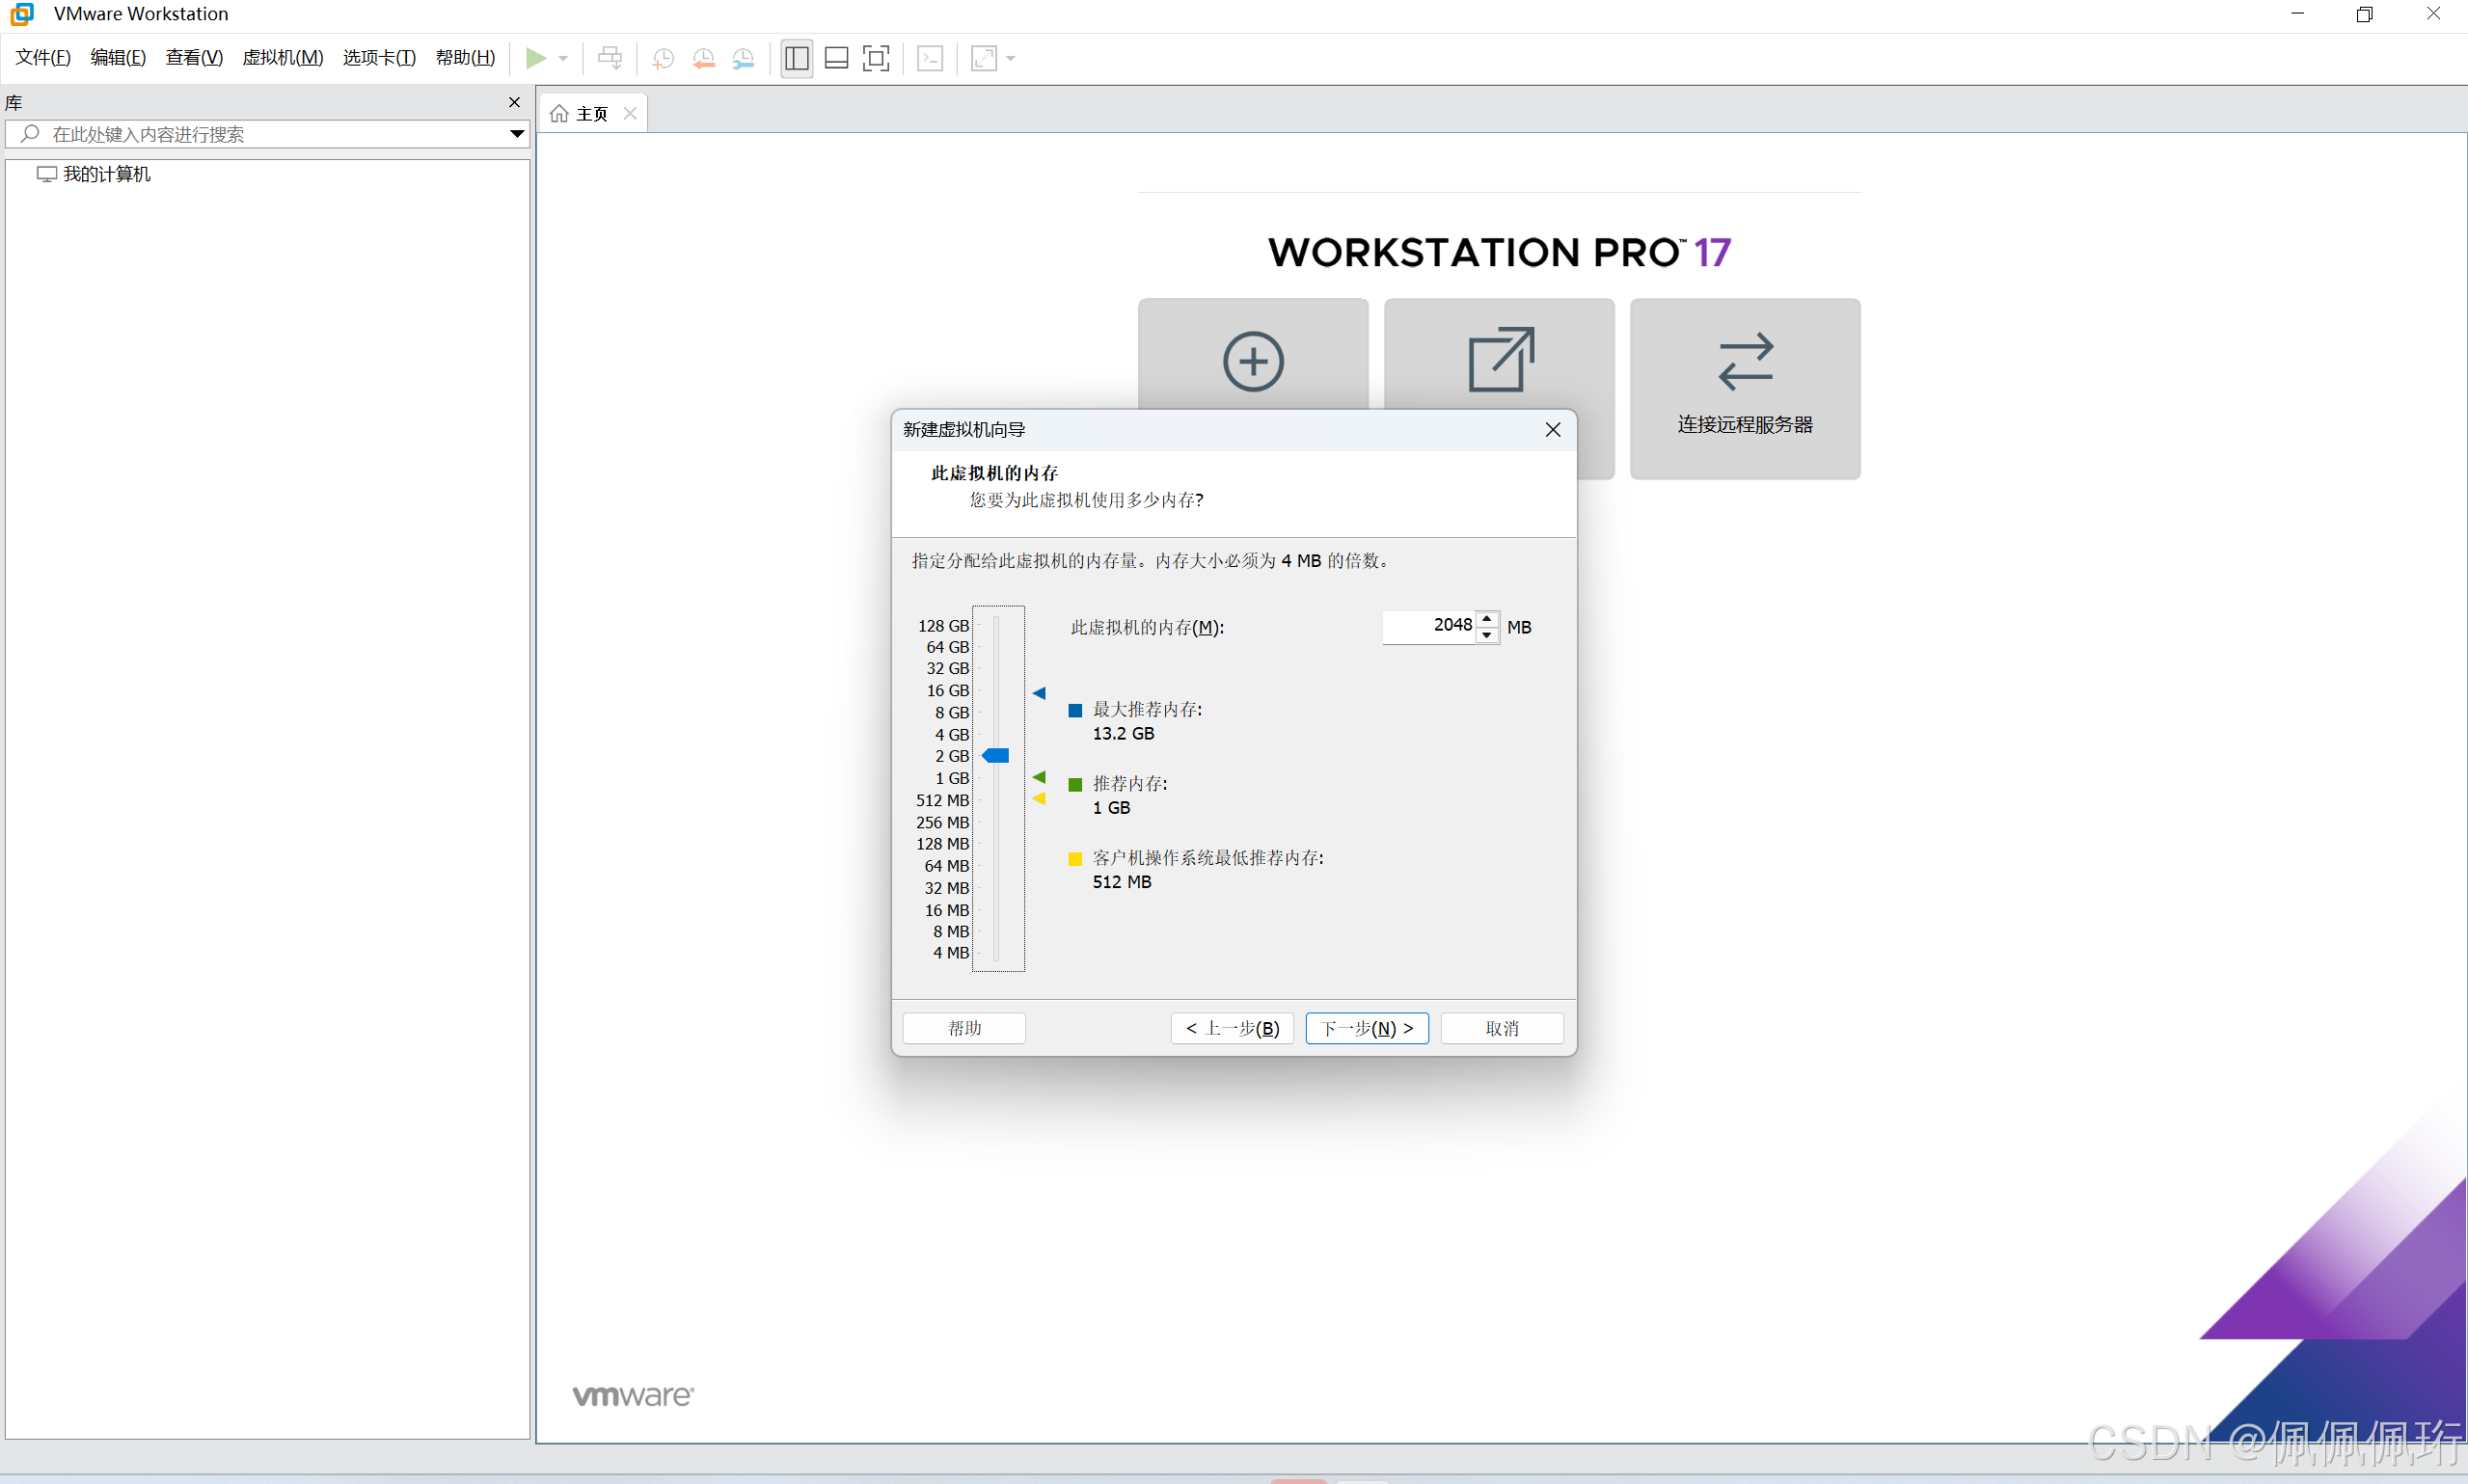Expand the power options dropdown arrow
This screenshot has width=2468, height=1484.
(x=563, y=58)
